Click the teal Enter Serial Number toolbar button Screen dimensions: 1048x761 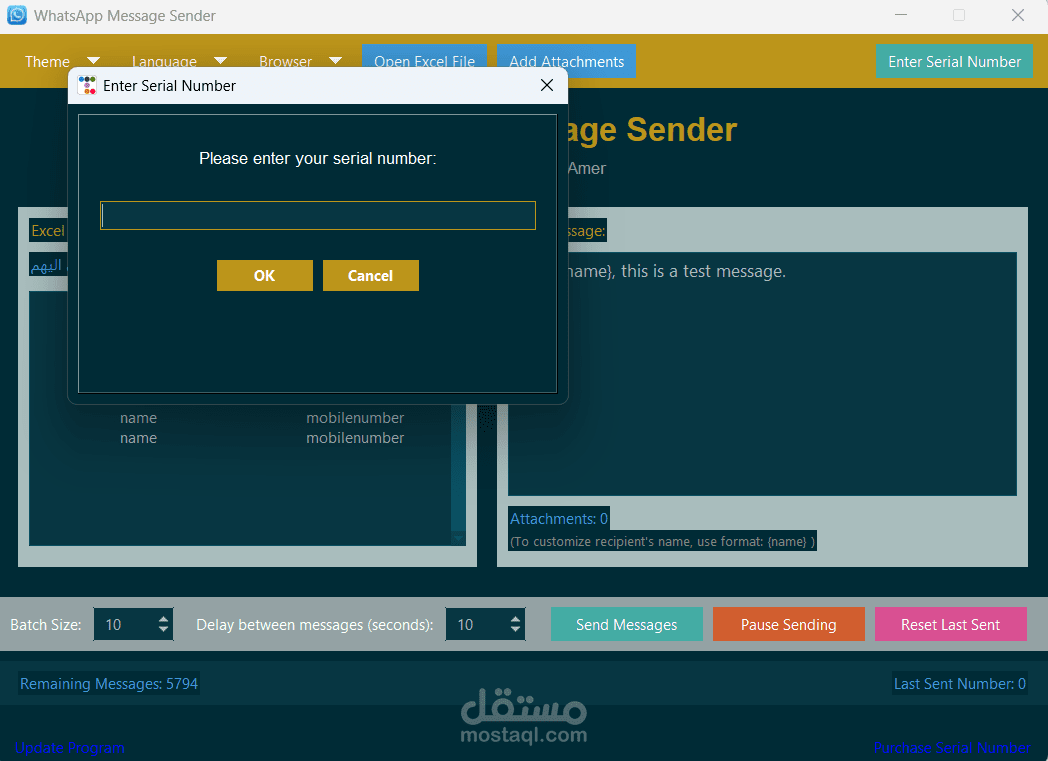pyautogui.click(x=954, y=61)
